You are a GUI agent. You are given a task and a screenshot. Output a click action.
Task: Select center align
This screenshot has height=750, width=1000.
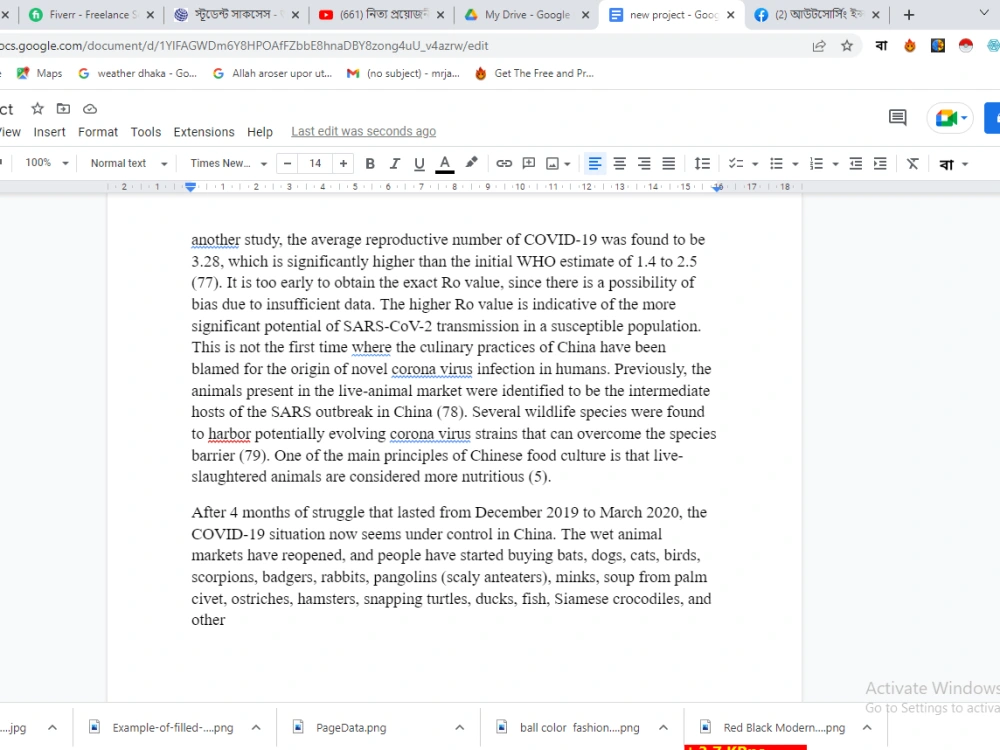[x=619, y=164]
